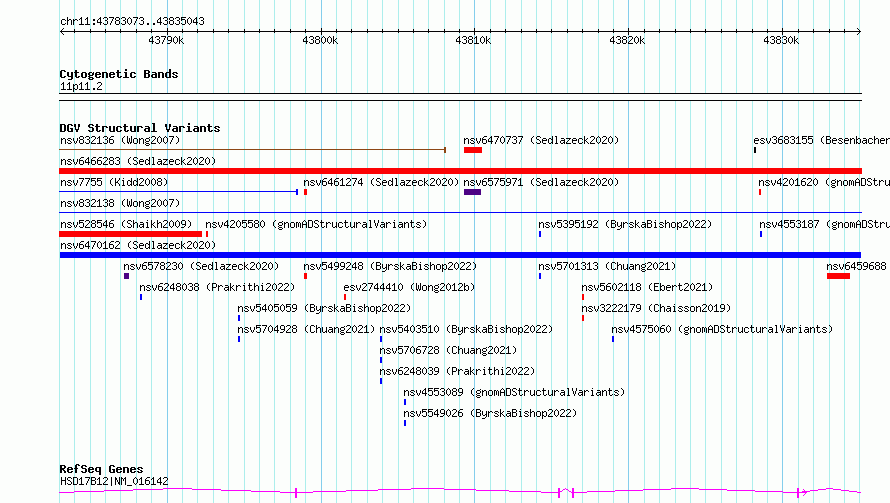The height and width of the screenshot is (503, 890).
Task: Click the nsv832136 (Wong2007) variant label
Action: coord(120,140)
